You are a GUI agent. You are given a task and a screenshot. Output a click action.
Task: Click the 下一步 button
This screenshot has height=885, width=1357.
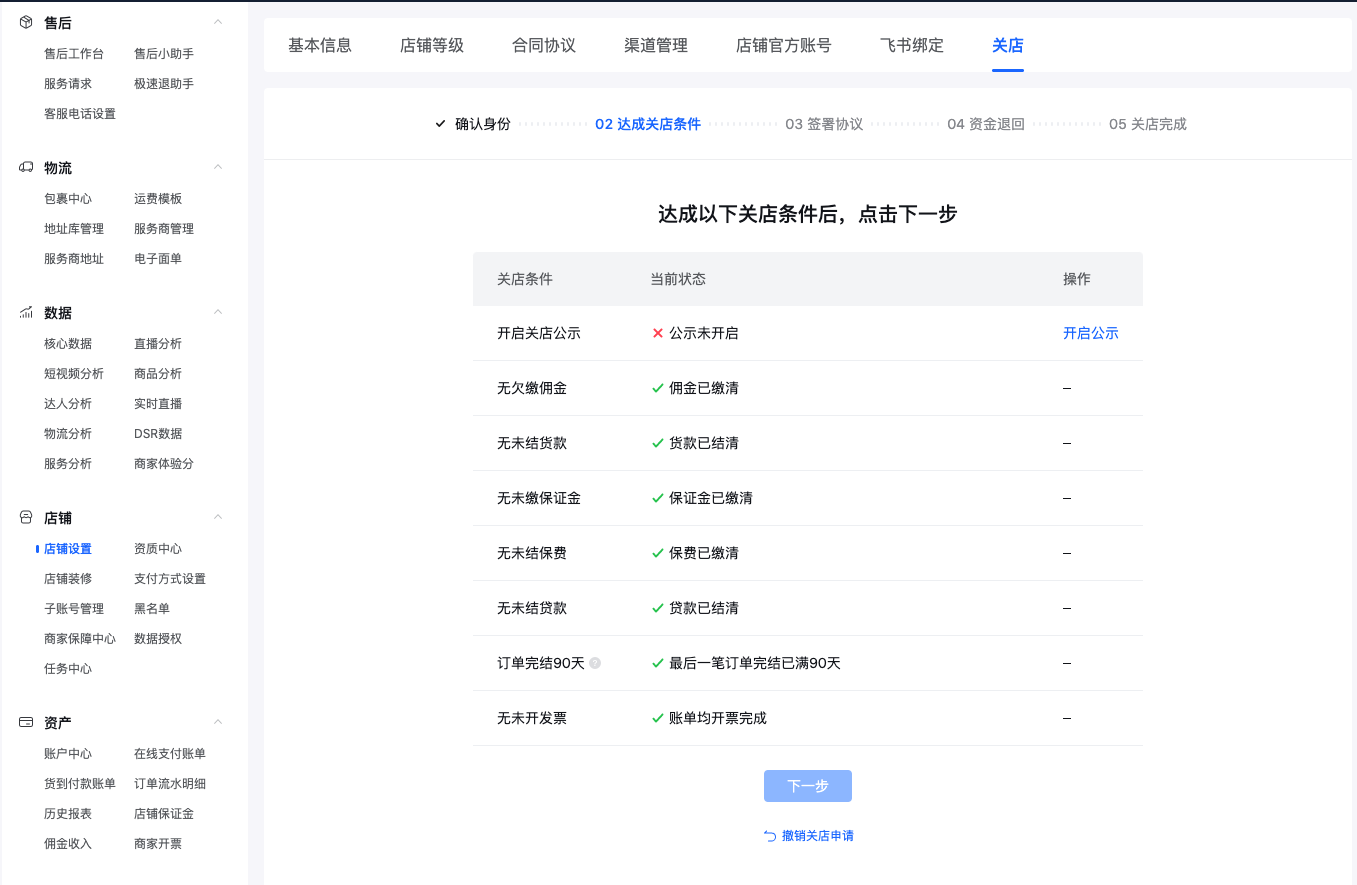(807, 786)
